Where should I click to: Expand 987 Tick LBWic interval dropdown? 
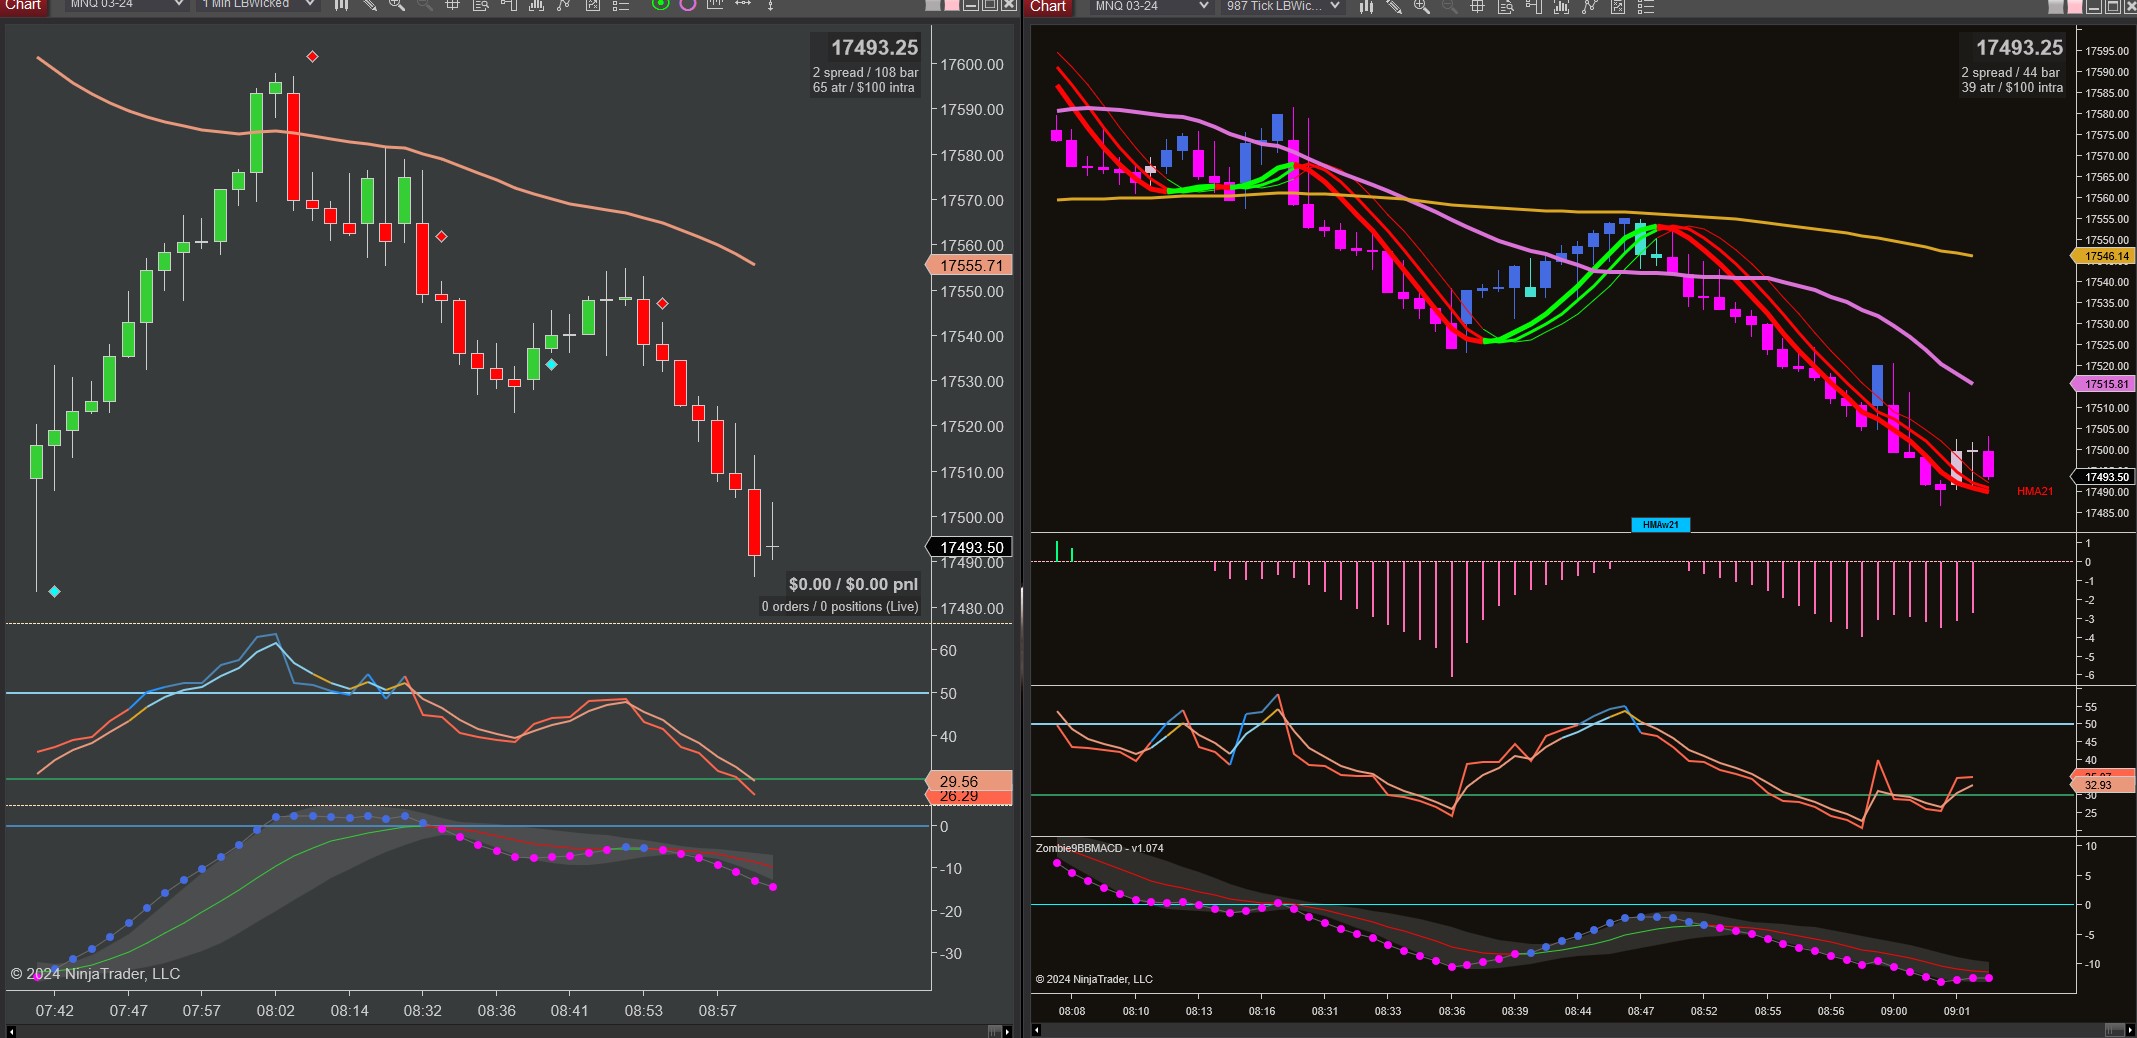tap(1283, 6)
